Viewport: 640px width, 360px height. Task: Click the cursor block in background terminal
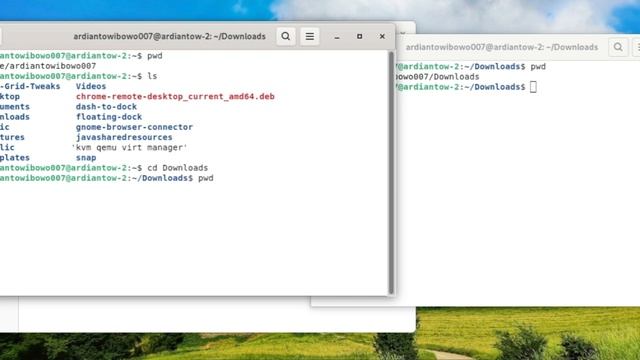pos(533,87)
